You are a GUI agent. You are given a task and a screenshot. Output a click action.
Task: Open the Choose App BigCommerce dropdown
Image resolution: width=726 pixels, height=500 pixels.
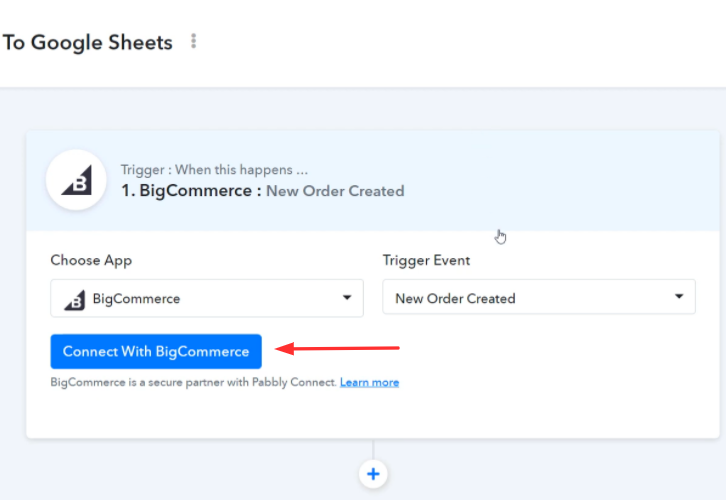tap(207, 299)
